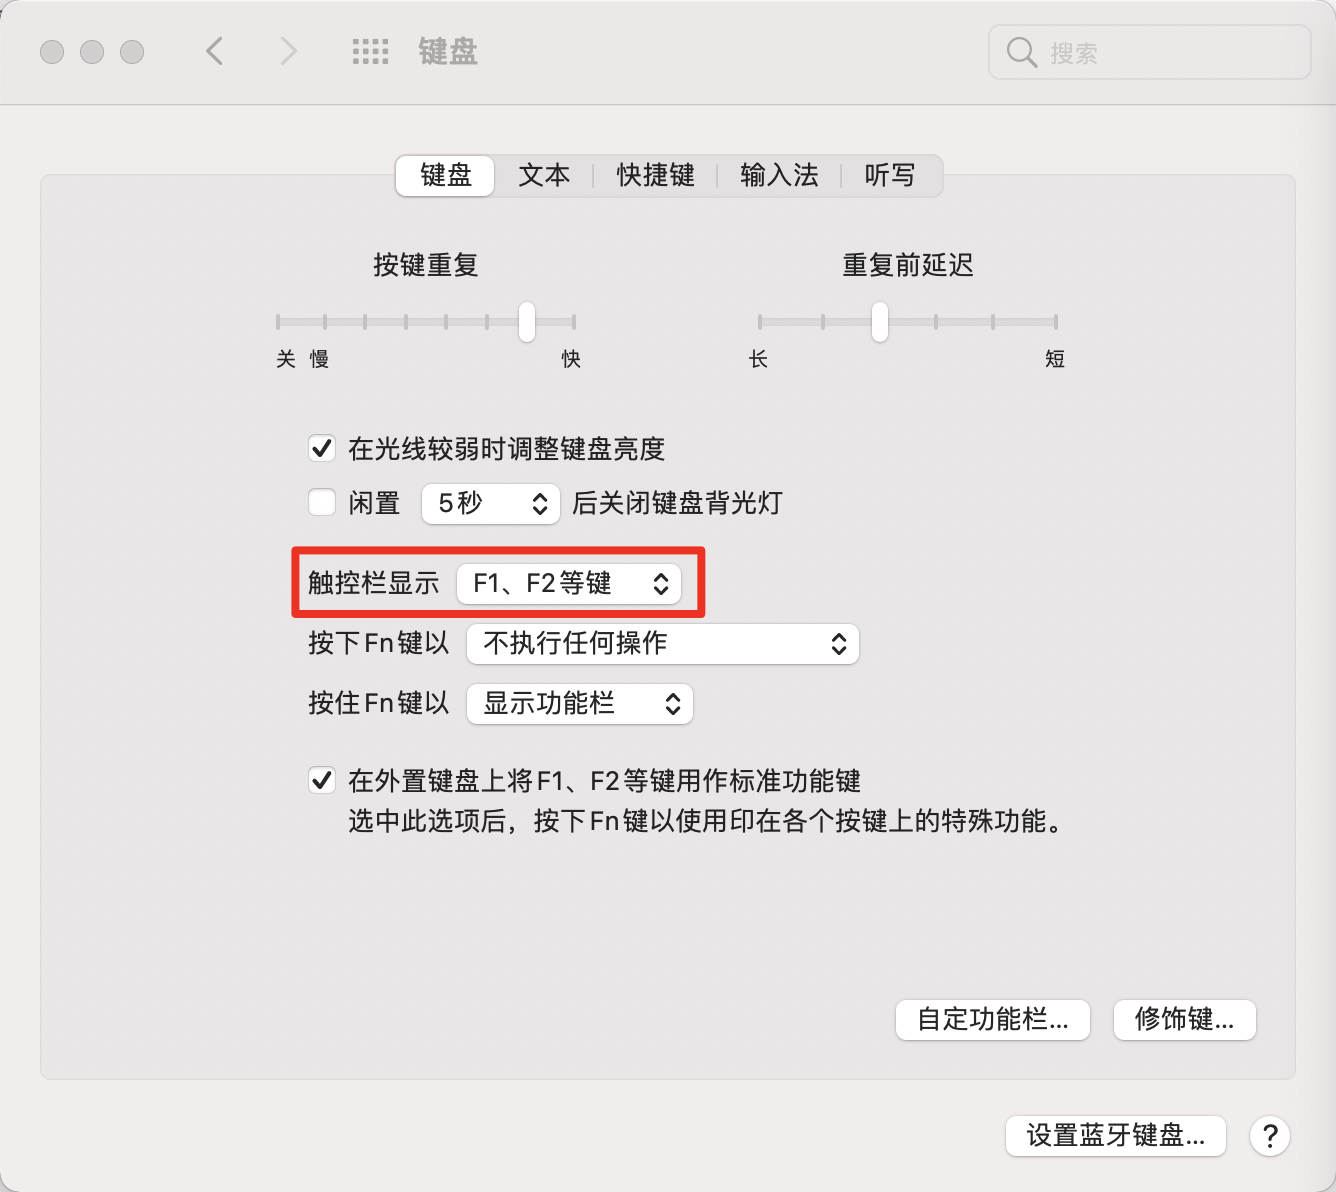Switch to the 键盘 tab
The image size is (1336, 1192).
(x=445, y=176)
